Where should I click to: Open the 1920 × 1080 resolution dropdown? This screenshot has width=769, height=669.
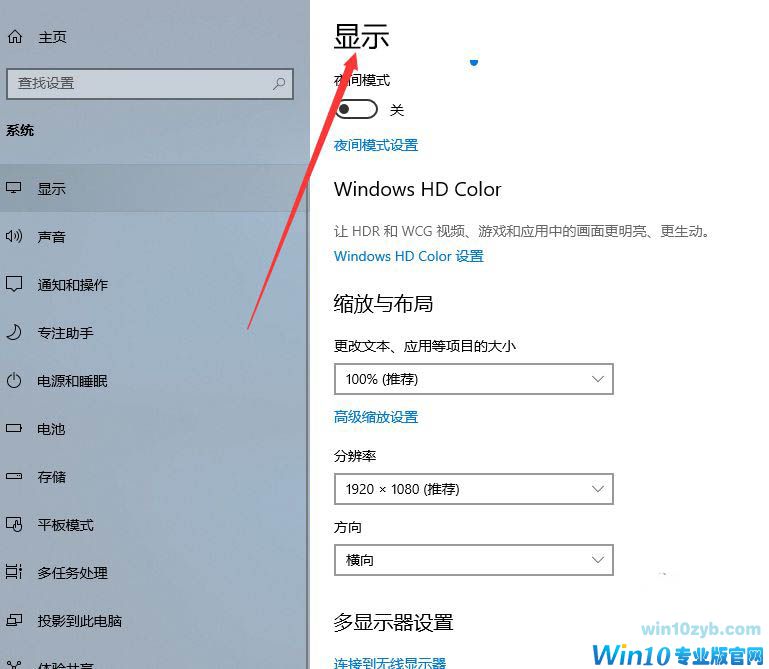(x=474, y=489)
